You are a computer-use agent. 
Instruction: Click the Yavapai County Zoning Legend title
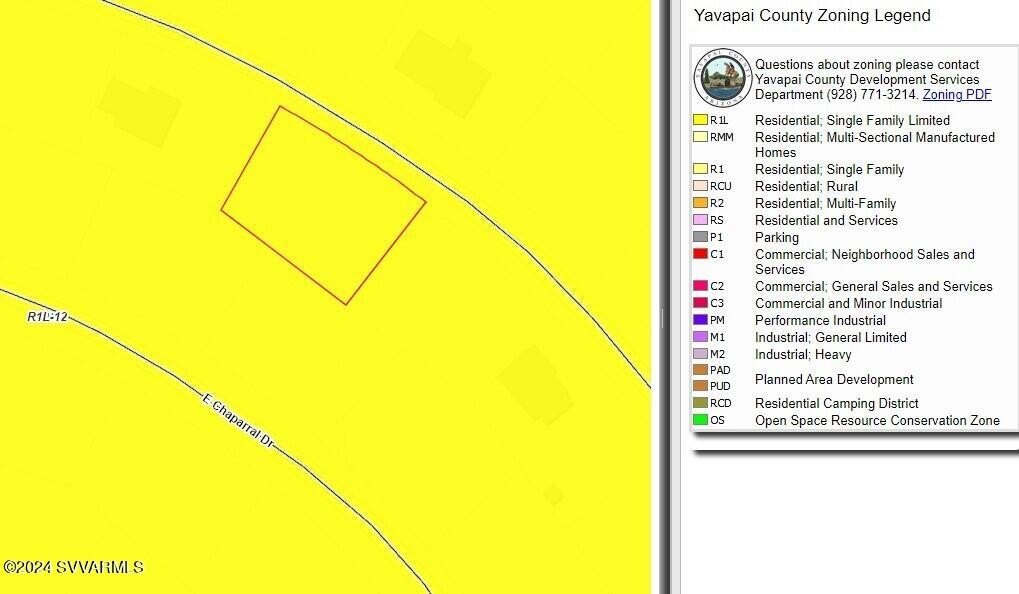point(812,16)
